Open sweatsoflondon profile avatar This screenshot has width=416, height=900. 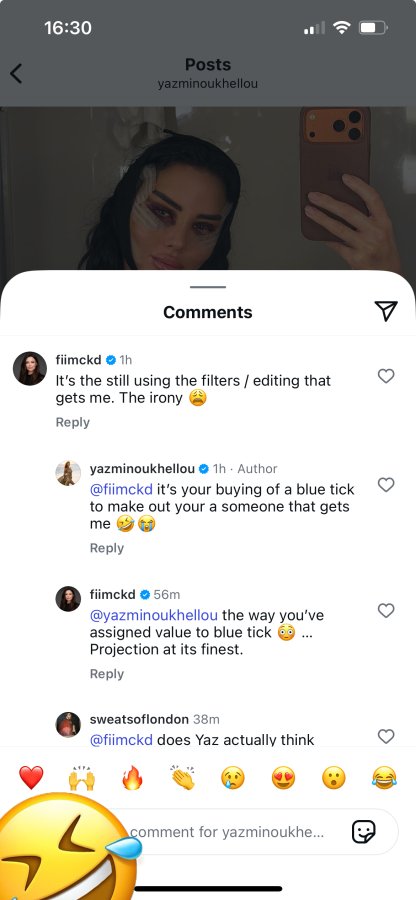click(x=68, y=724)
